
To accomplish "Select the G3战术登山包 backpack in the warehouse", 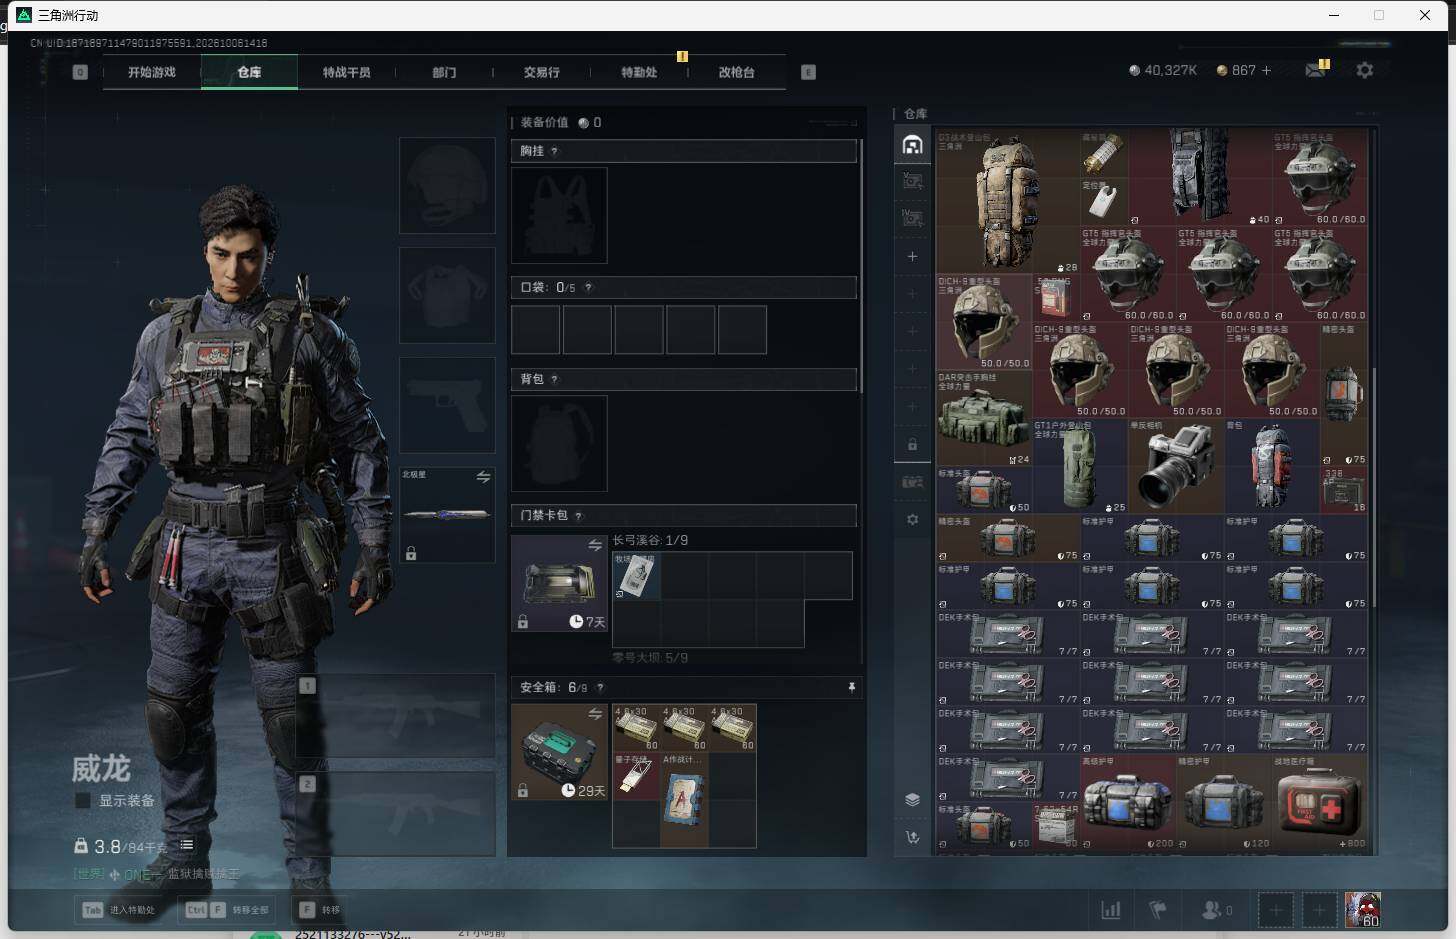I will click(x=1008, y=202).
